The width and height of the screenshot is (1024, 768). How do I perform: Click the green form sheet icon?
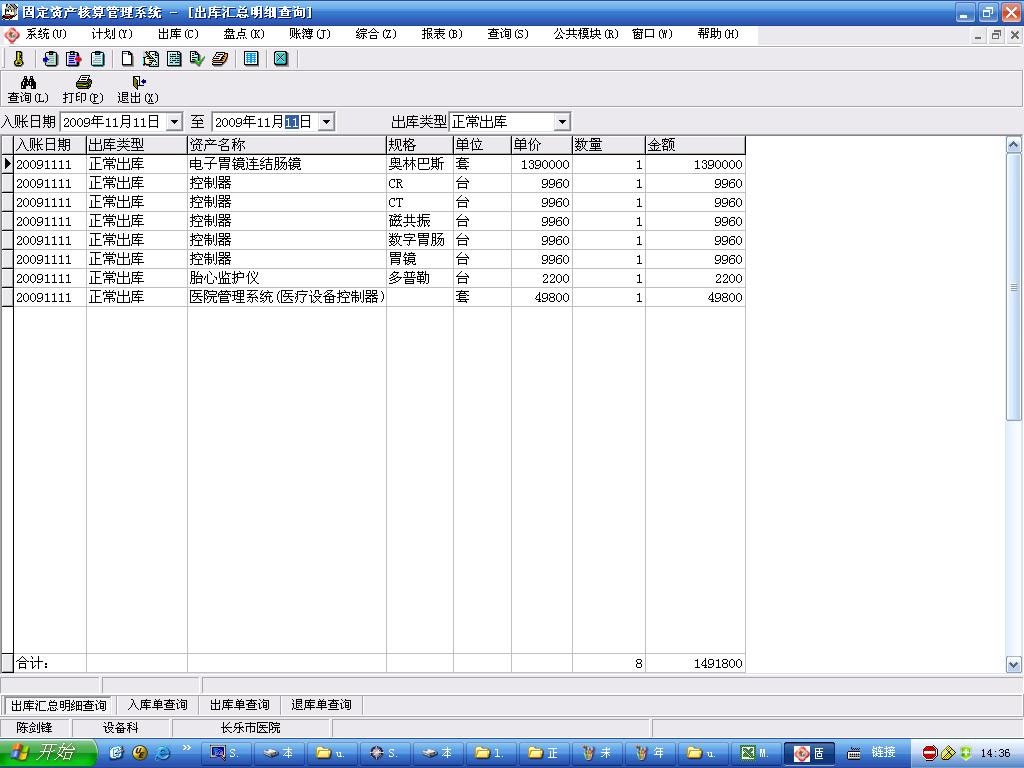[174, 59]
